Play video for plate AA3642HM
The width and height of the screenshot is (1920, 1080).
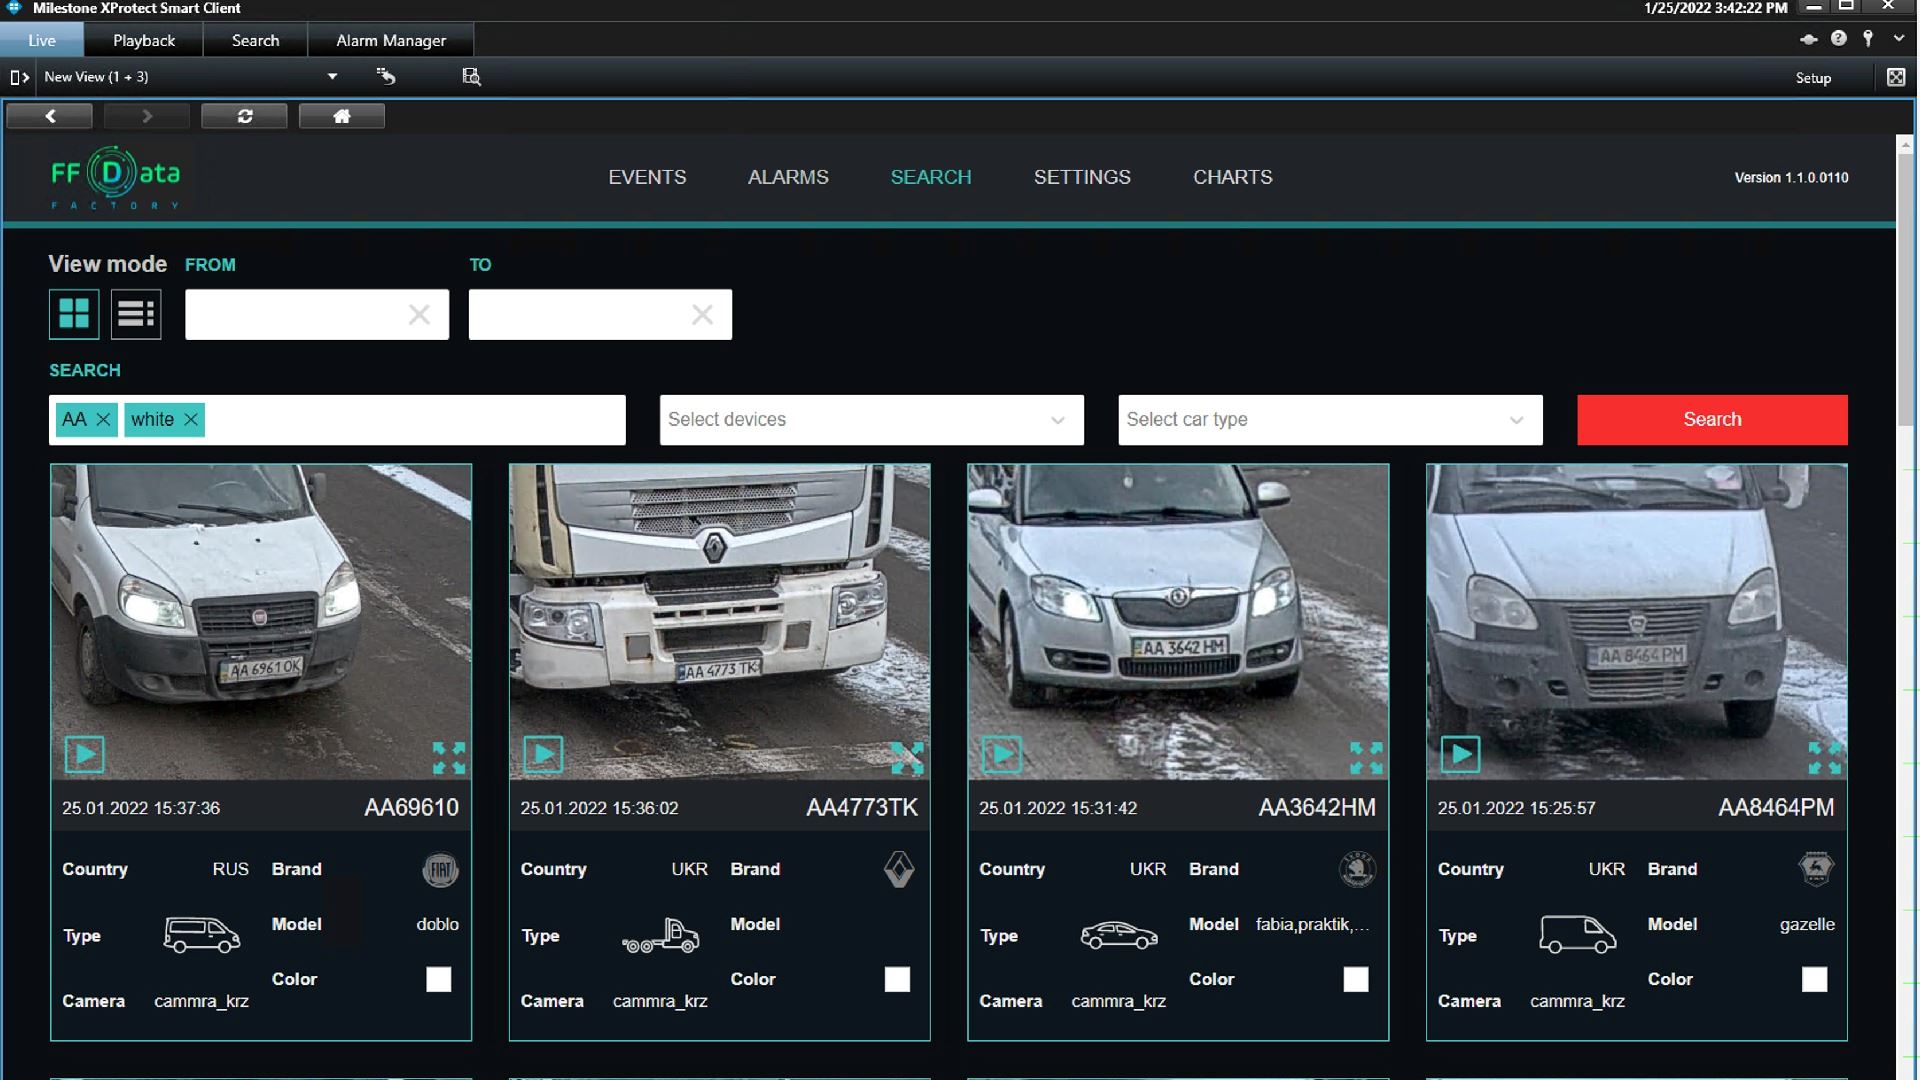(x=1001, y=754)
